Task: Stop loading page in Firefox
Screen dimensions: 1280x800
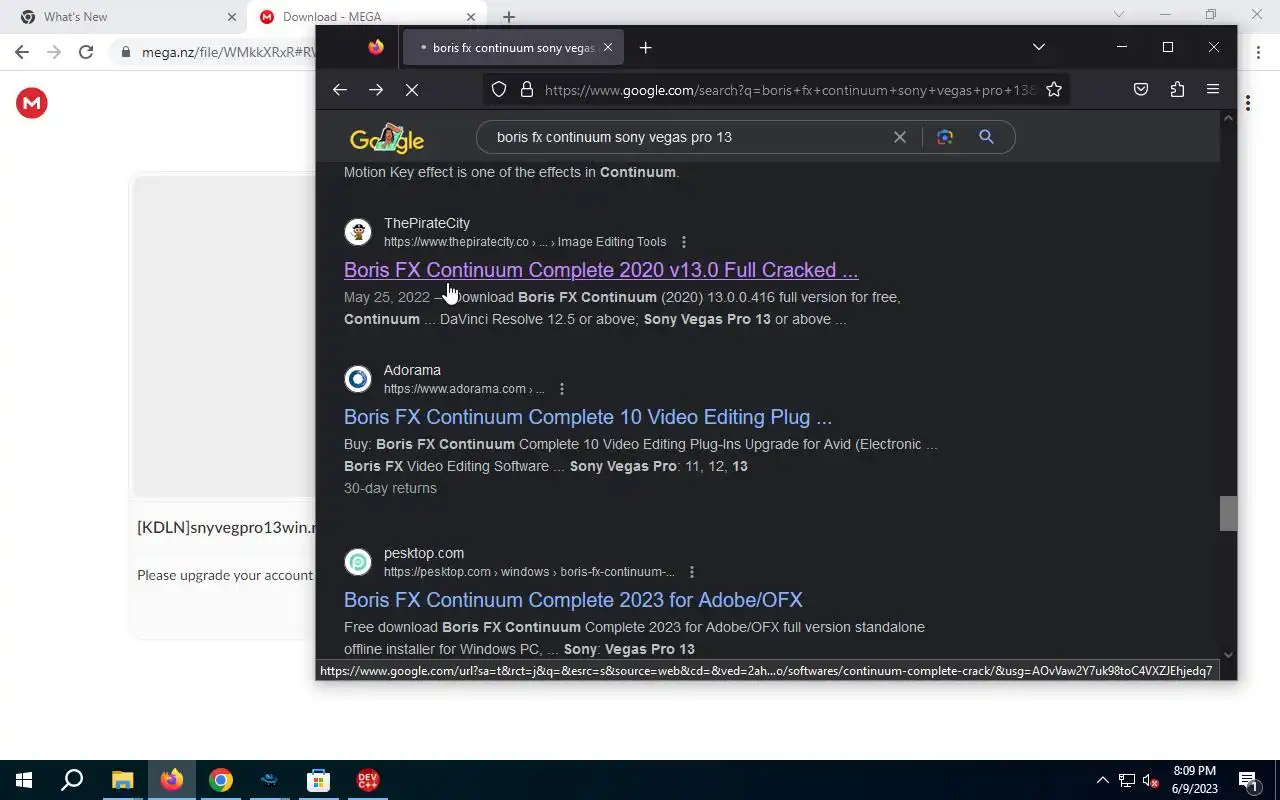Action: [x=412, y=90]
